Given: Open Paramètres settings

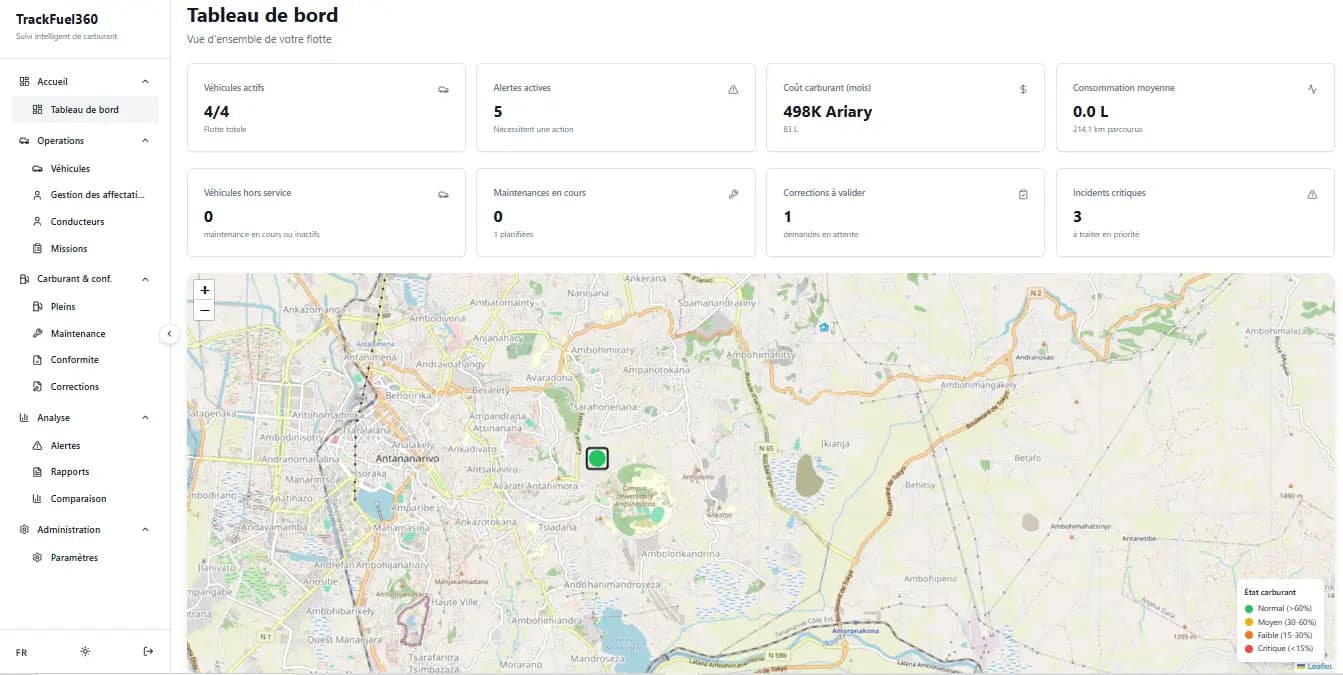Looking at the screenshot, I should pyautogui.click(x=85, y=558).
